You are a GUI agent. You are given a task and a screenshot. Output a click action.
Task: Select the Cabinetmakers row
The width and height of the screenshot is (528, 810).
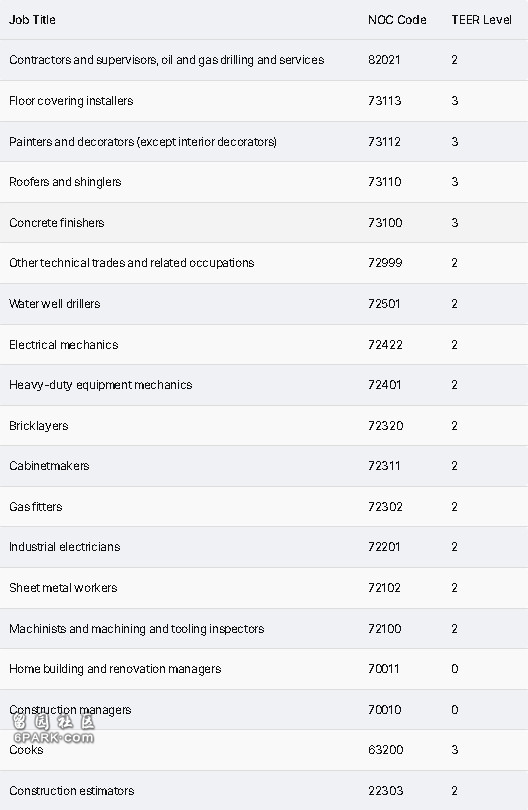coord(264,466)
